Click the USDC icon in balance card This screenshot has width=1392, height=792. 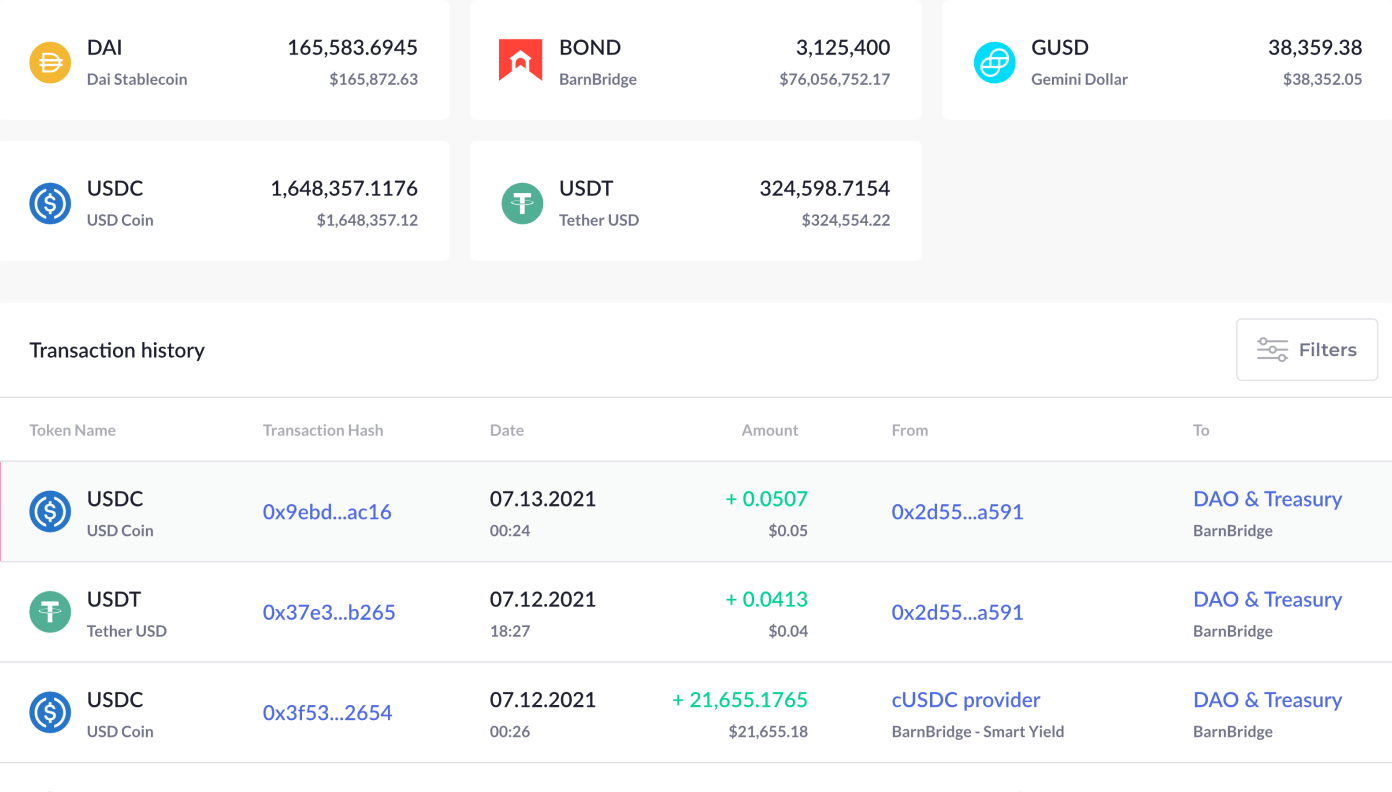(50, 203)
